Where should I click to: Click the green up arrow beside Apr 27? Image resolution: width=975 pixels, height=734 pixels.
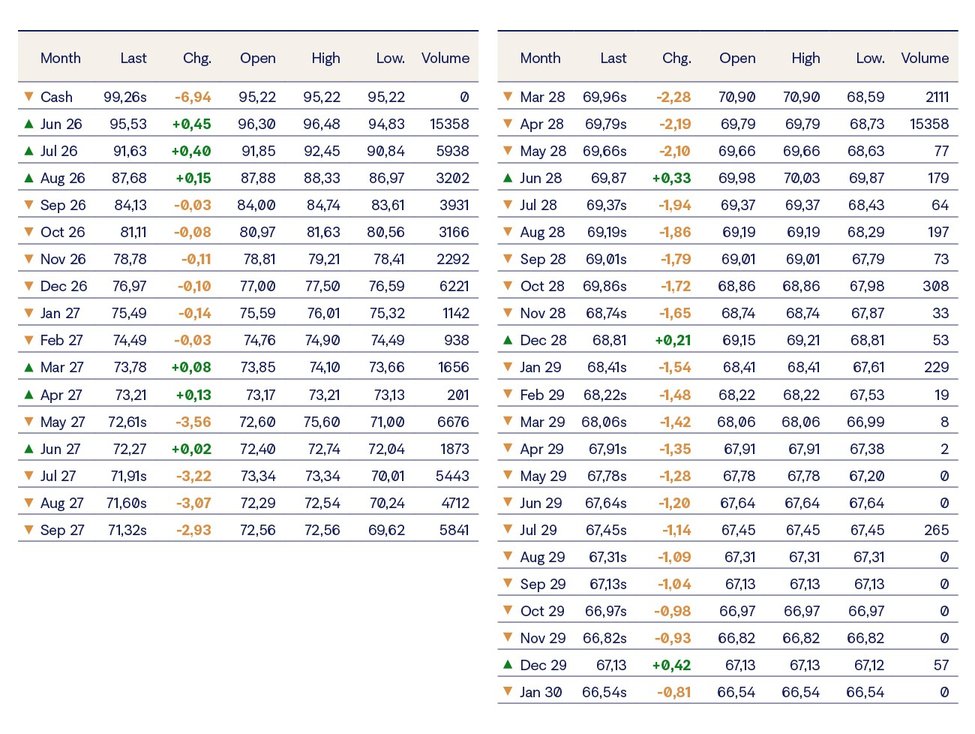[28, 394]
